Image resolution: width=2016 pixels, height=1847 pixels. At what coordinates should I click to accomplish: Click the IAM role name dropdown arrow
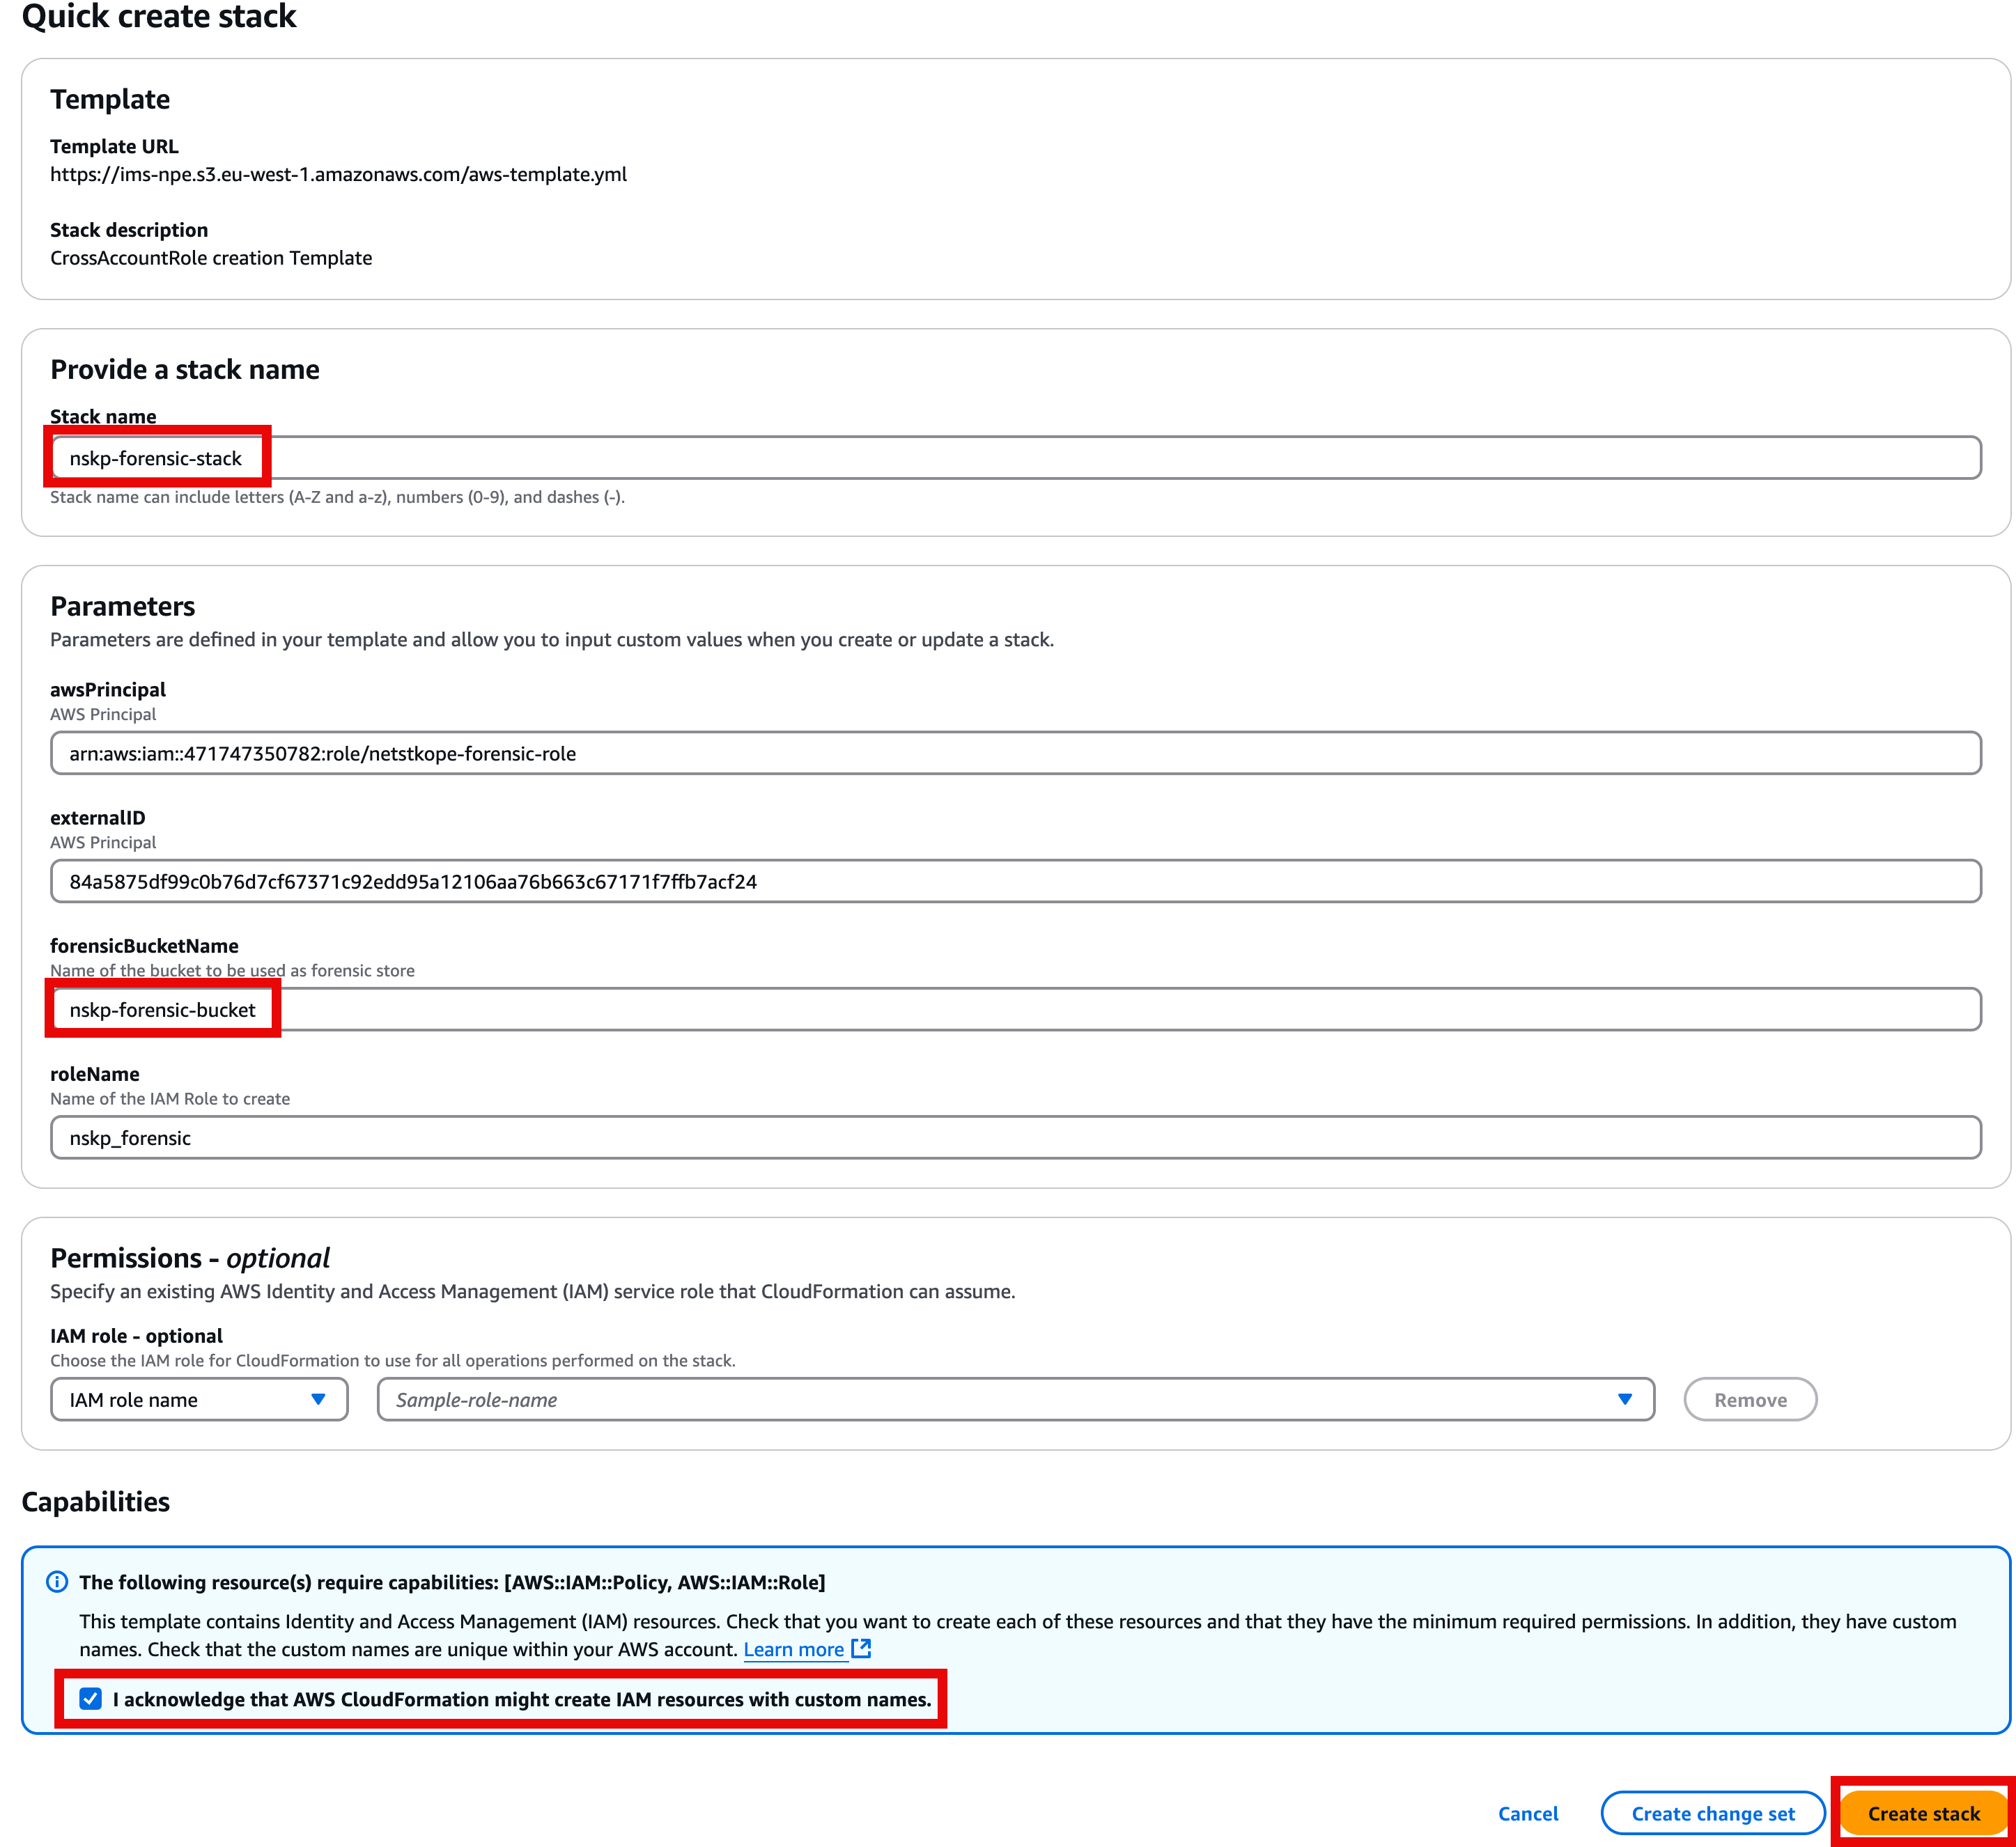(x=318, y=1399)
